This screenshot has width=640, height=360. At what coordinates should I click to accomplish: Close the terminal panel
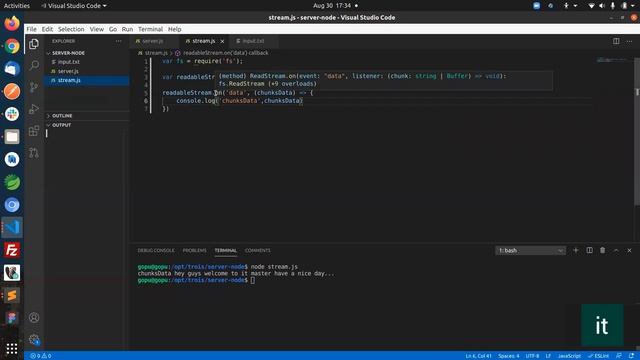click(629, 250)
